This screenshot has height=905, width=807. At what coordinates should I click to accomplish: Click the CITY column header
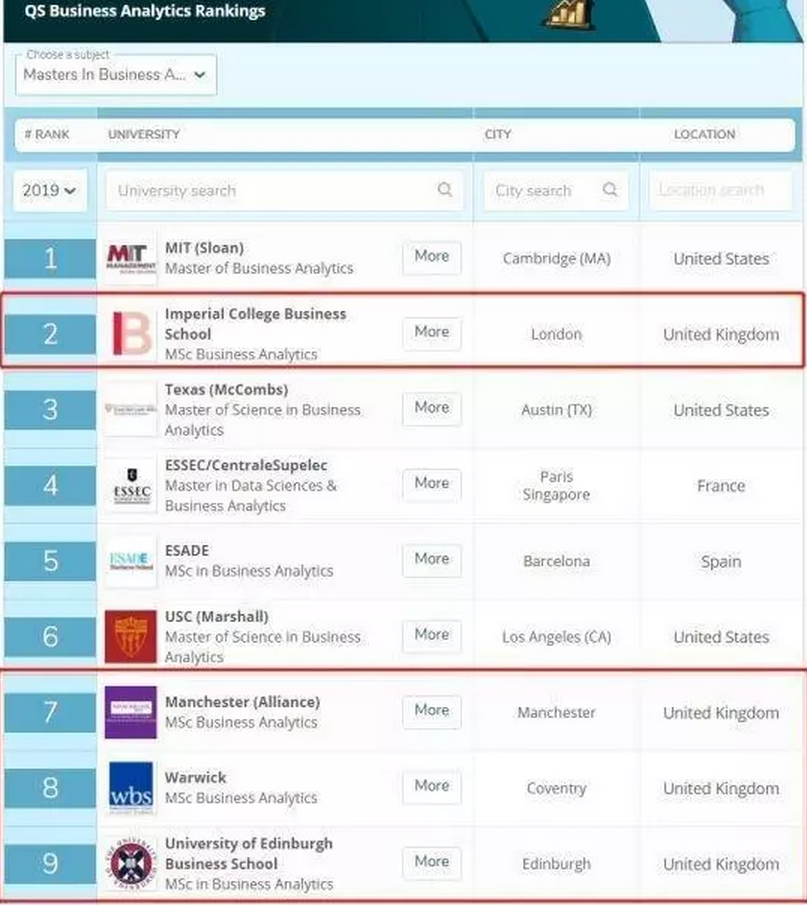498,134
